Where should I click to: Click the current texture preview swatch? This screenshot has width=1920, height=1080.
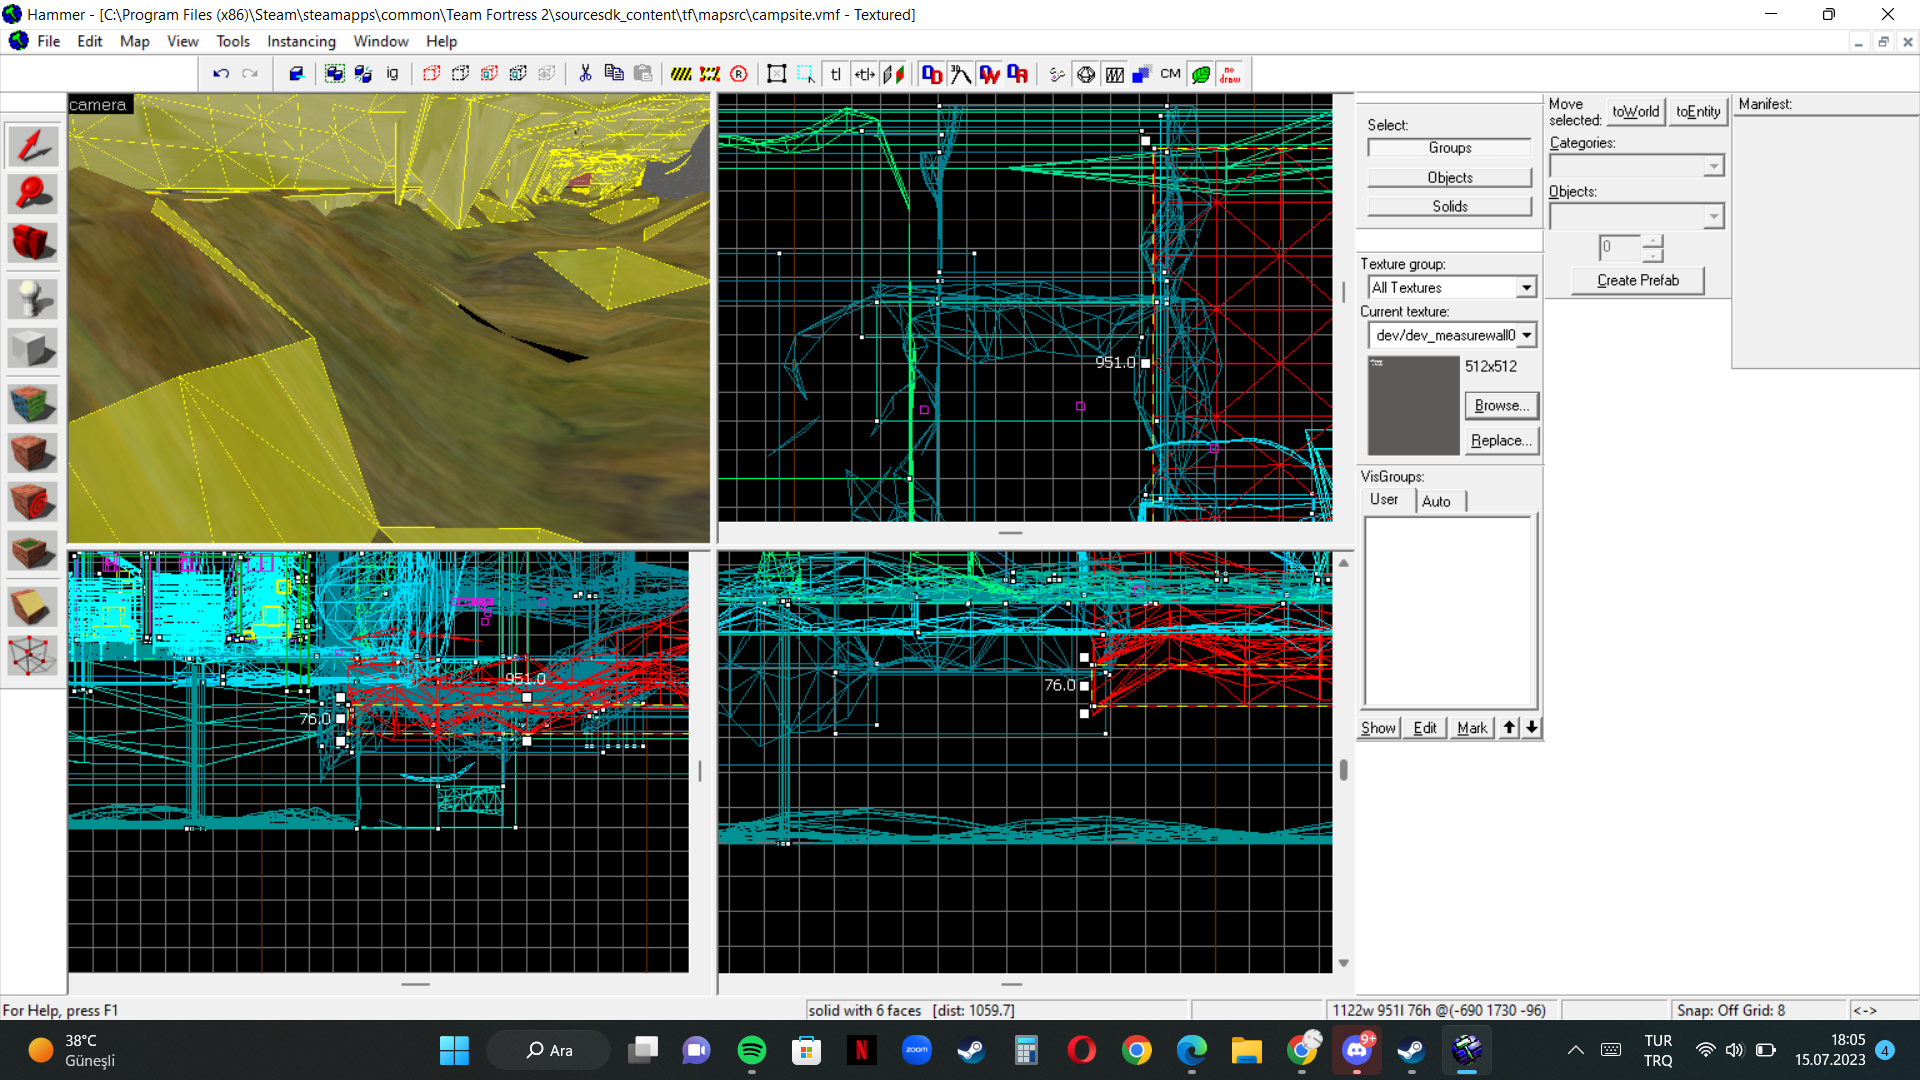pos(1414,406)
